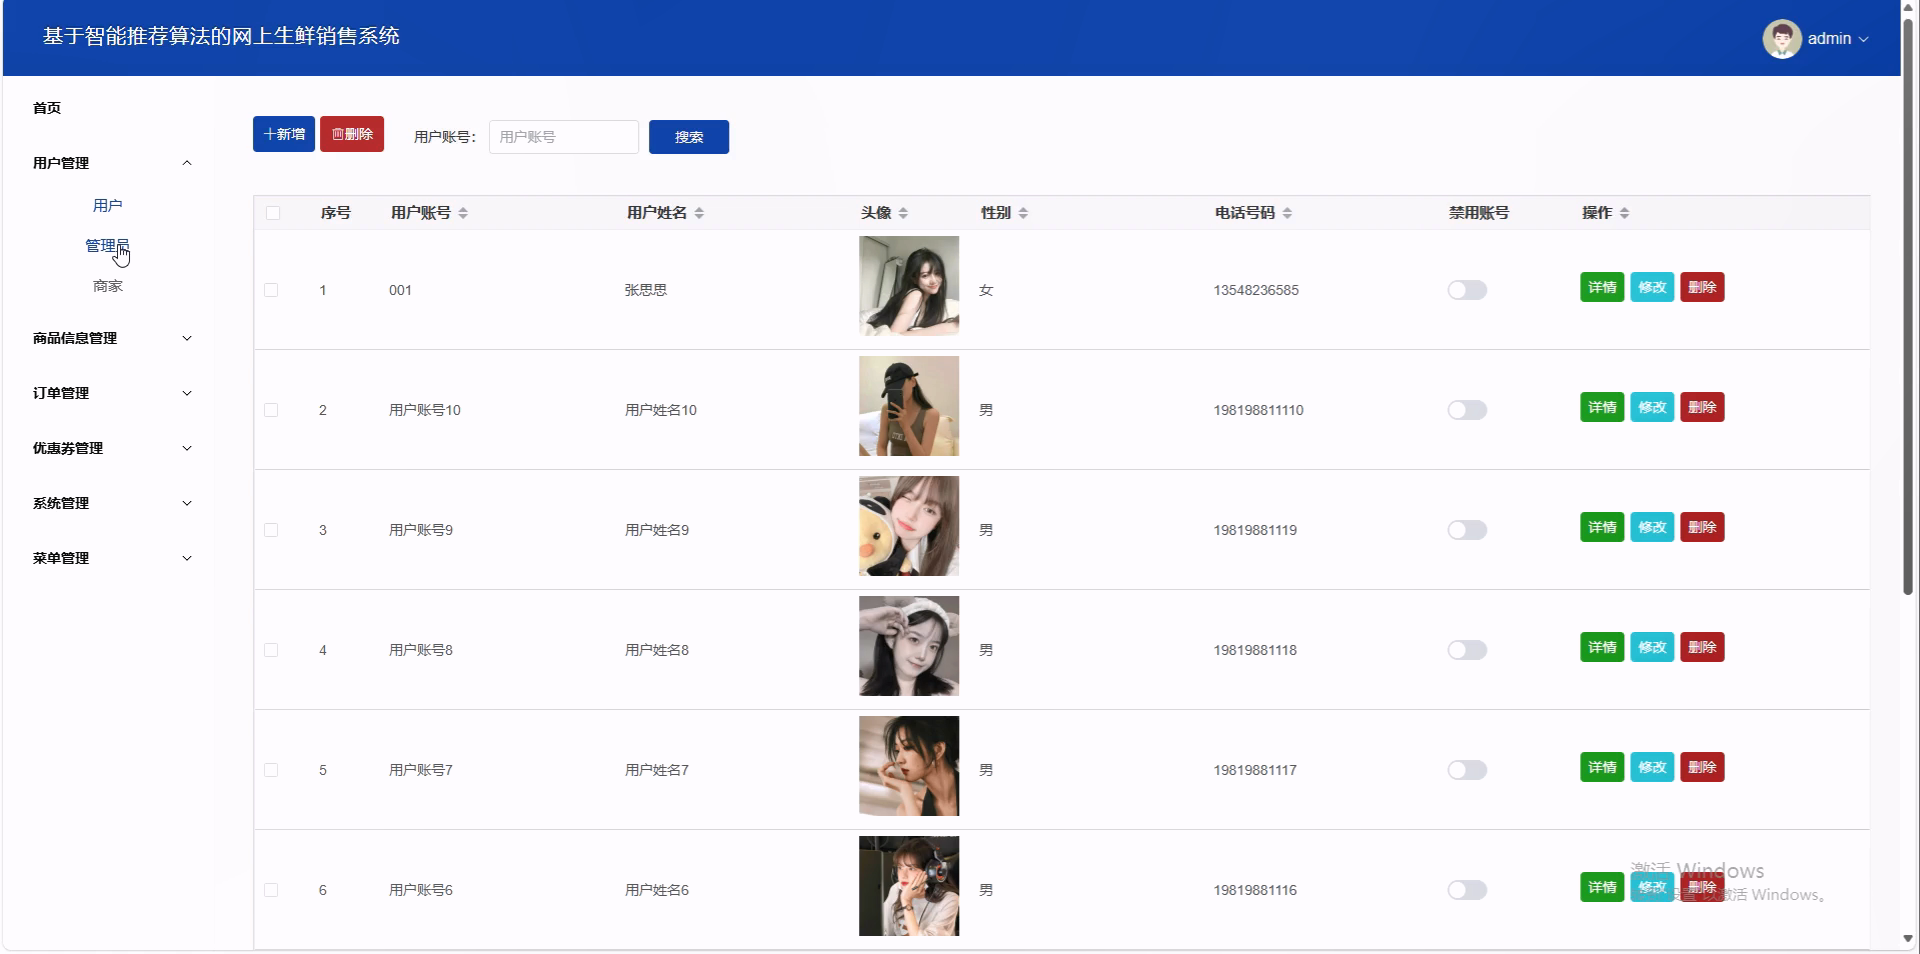
Task: Click 删除 for 用户账号9 row
Action: tap(1702, 527)
